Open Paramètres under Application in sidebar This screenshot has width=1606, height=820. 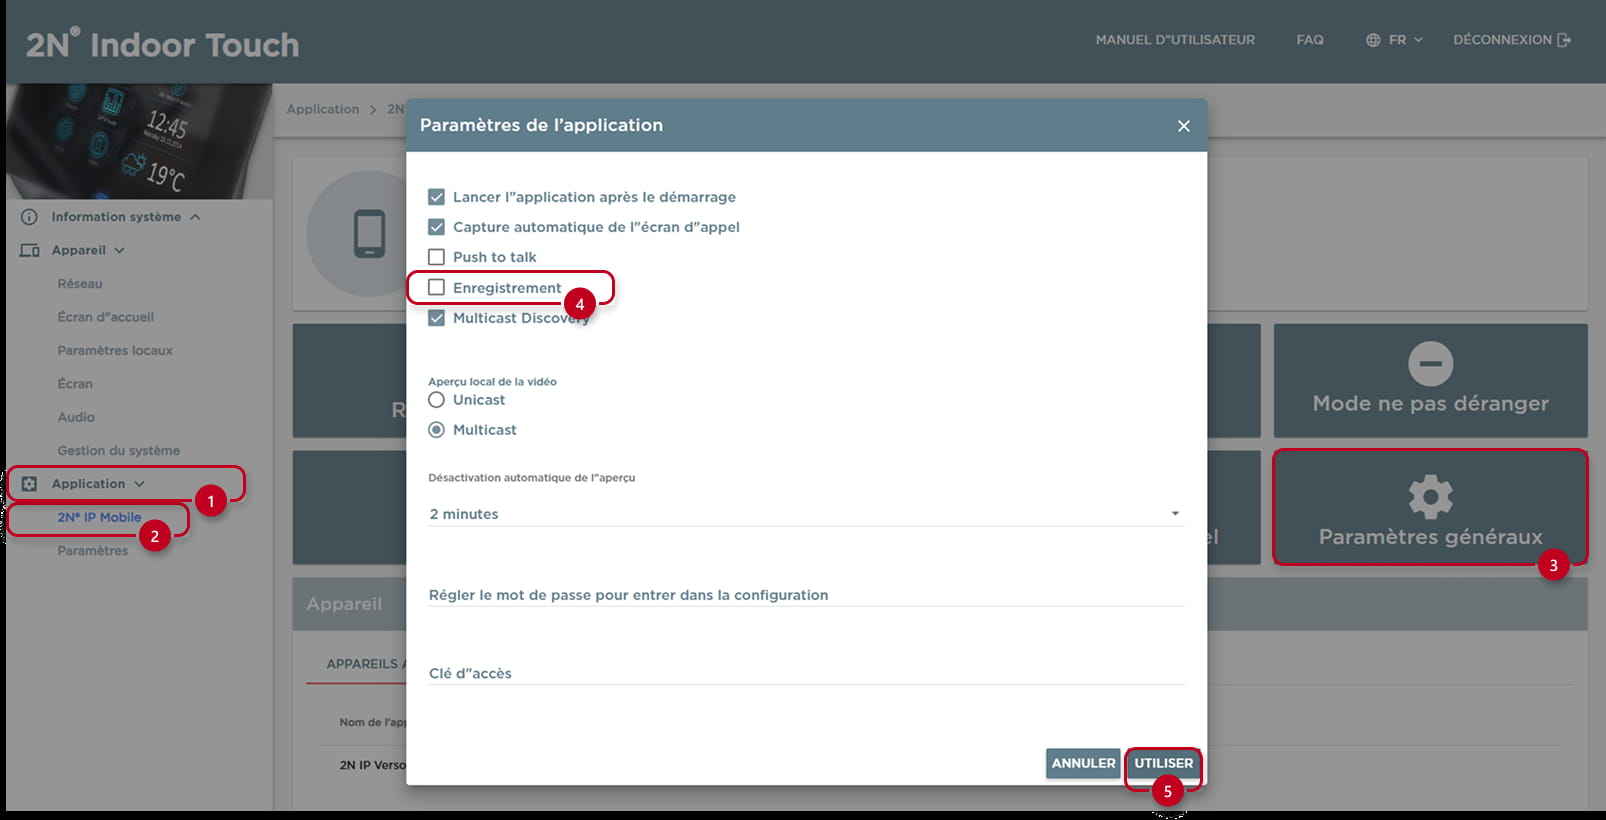click(x=93, y=551)
